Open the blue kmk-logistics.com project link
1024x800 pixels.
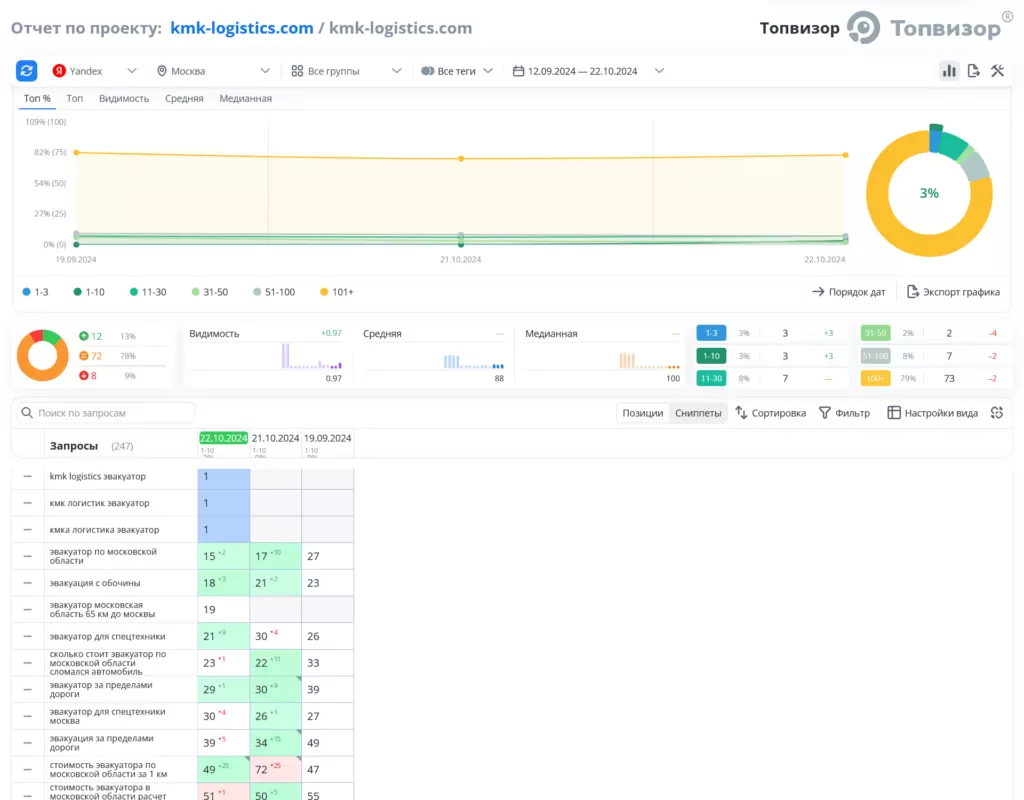point(242,28)
